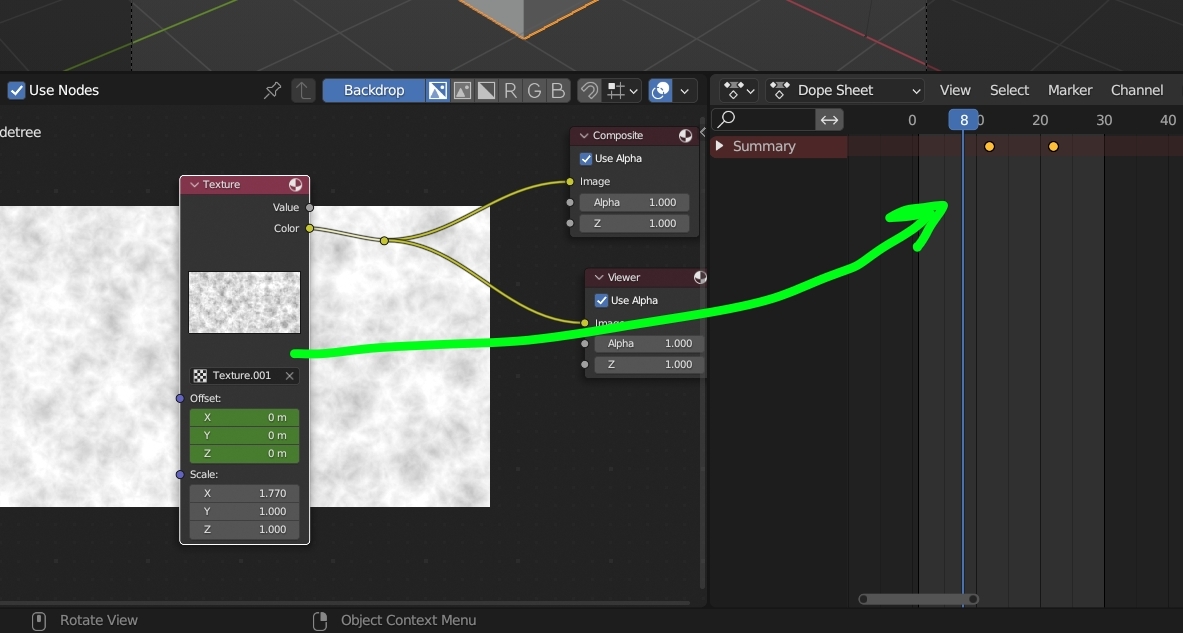Click the keyframe dot near frame 14
This screenshot has height=633, width=1183.
[989, 146]
